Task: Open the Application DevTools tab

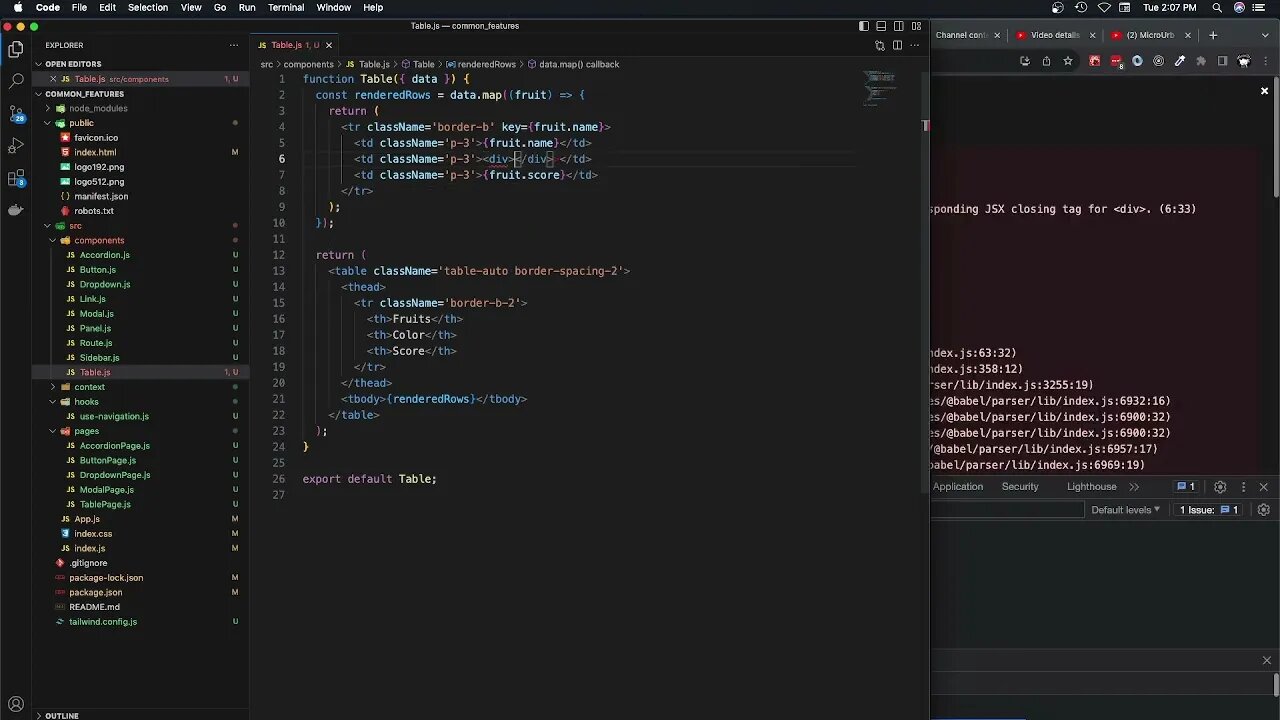Action: click(x=958, y=487)
